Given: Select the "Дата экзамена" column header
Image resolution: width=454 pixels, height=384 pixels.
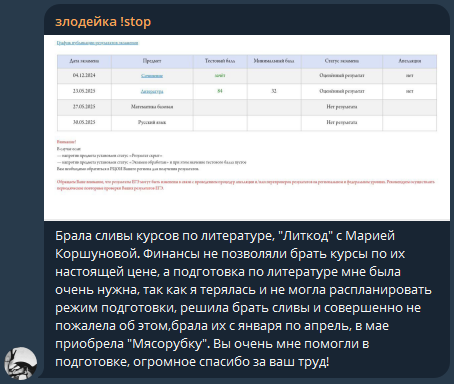Looking at the screenshot, I should pyautogui.click(x=84, y=61).
